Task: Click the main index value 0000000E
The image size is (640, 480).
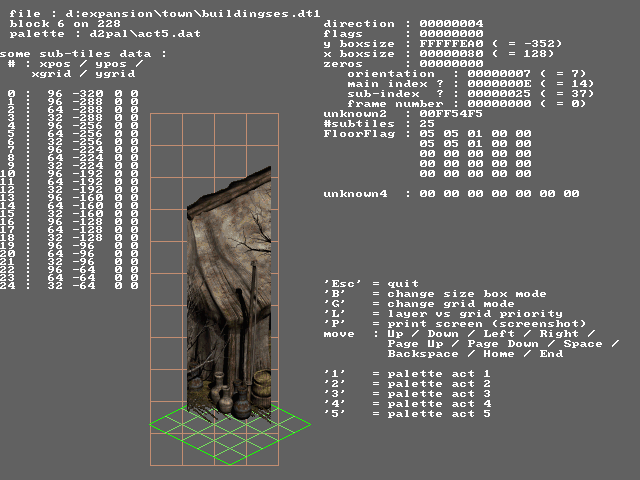Action: [x=499, y=84]
